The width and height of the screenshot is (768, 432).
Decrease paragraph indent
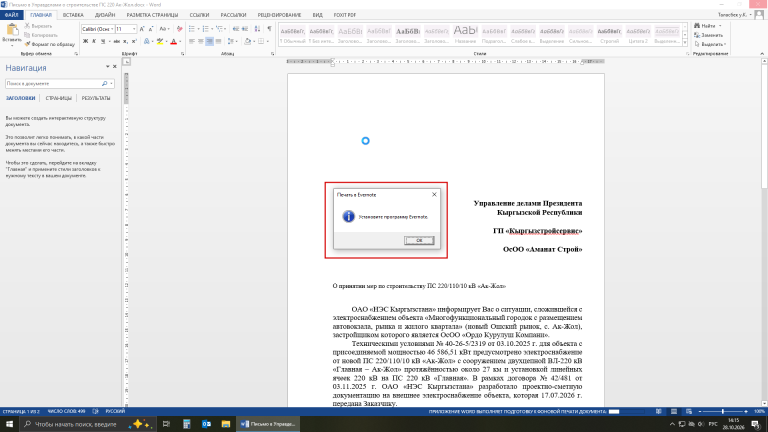236,29
